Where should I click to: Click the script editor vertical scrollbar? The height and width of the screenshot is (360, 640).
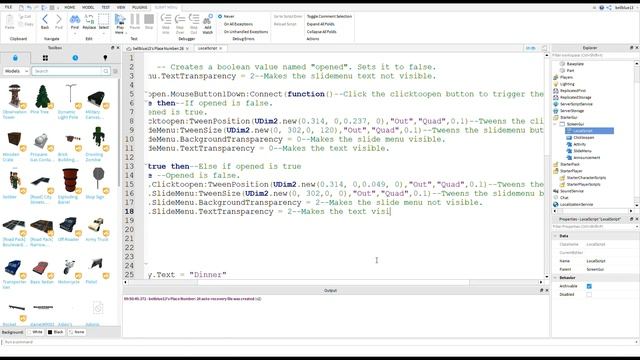pos(547,165)
